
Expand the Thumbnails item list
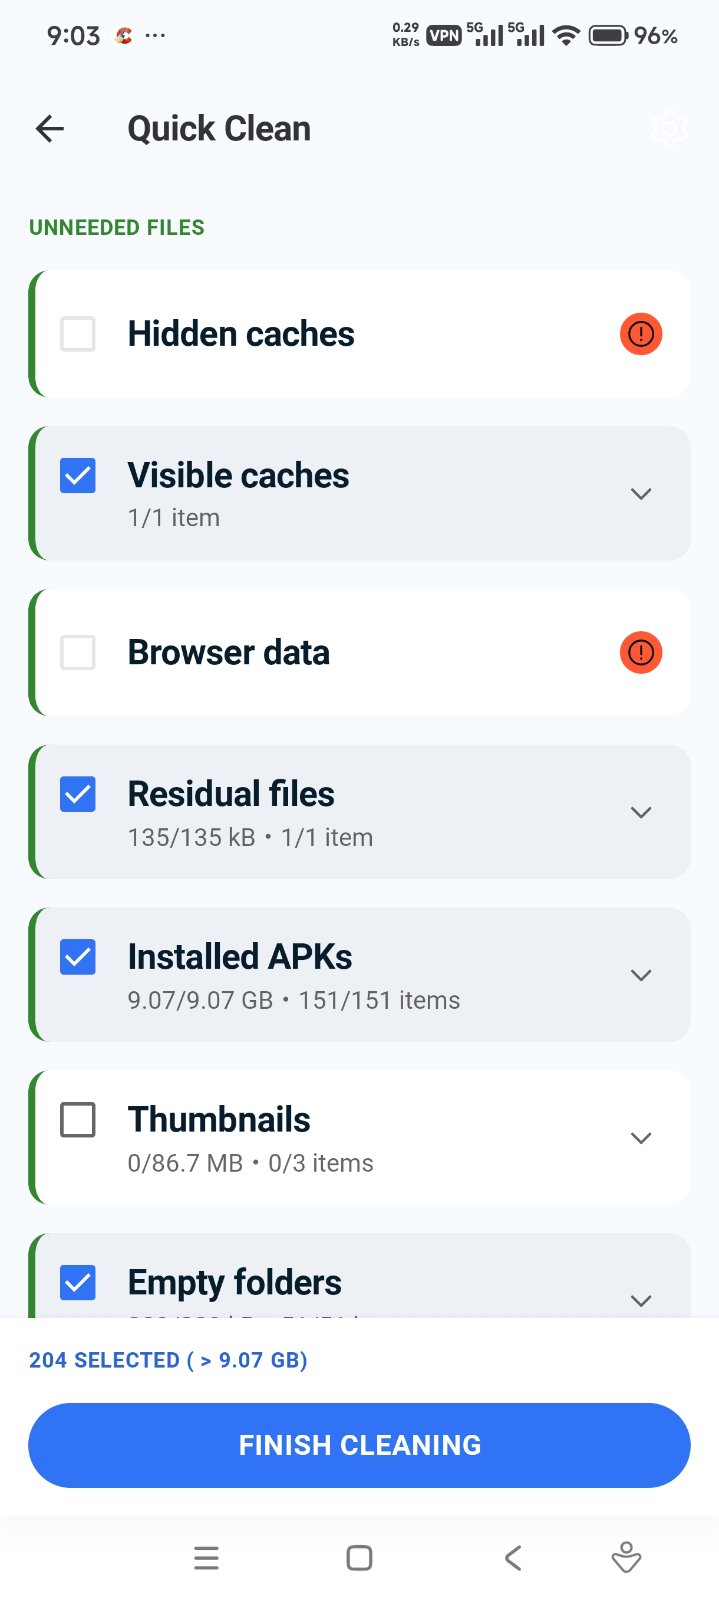coord(641,1138)
